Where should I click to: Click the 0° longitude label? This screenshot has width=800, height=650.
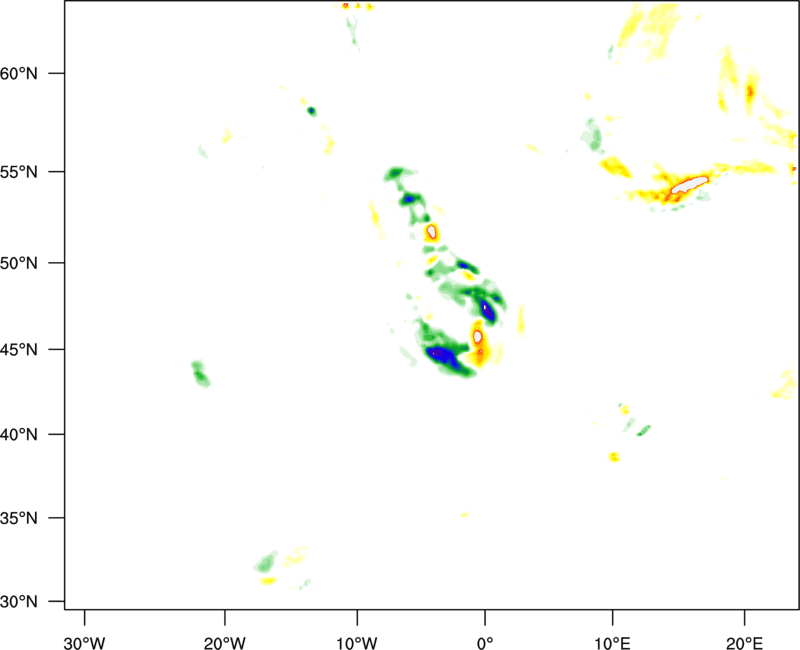point(485,643)
